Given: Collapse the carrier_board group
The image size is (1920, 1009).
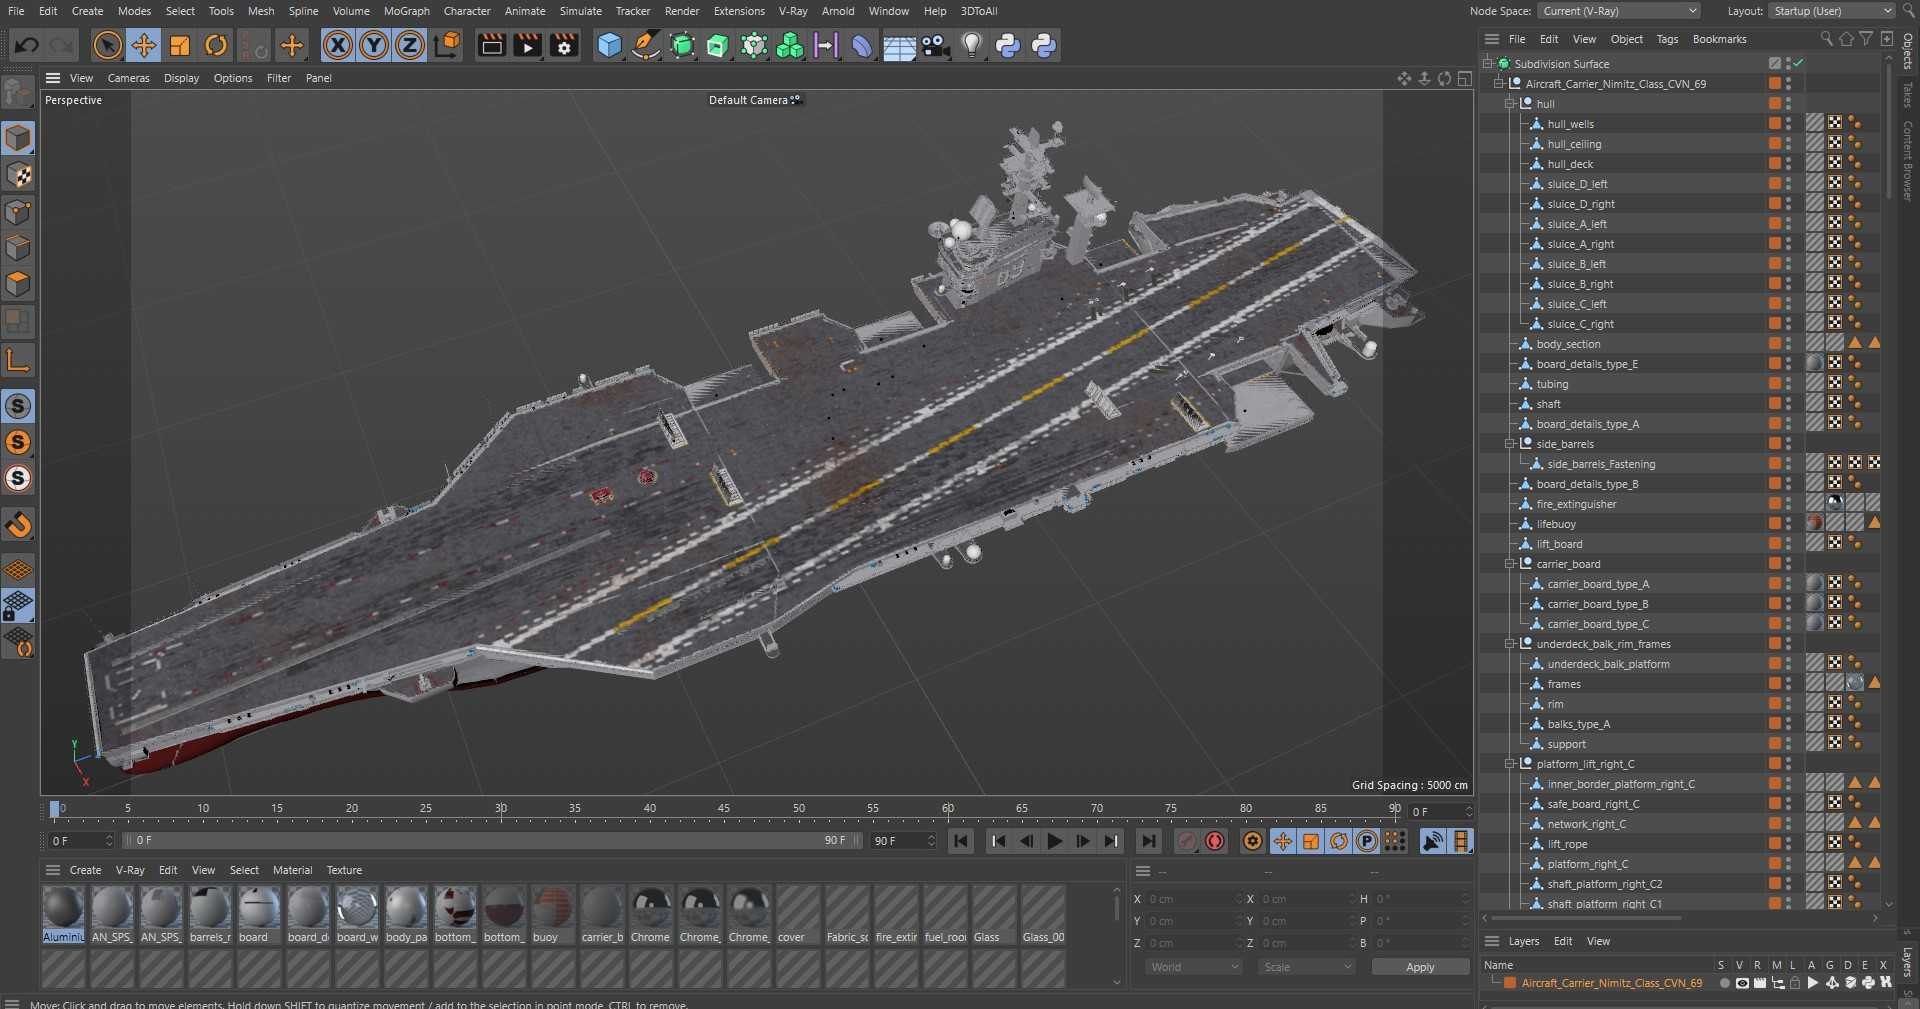Looking at the screenshot, I should [x=1510, y=564].
